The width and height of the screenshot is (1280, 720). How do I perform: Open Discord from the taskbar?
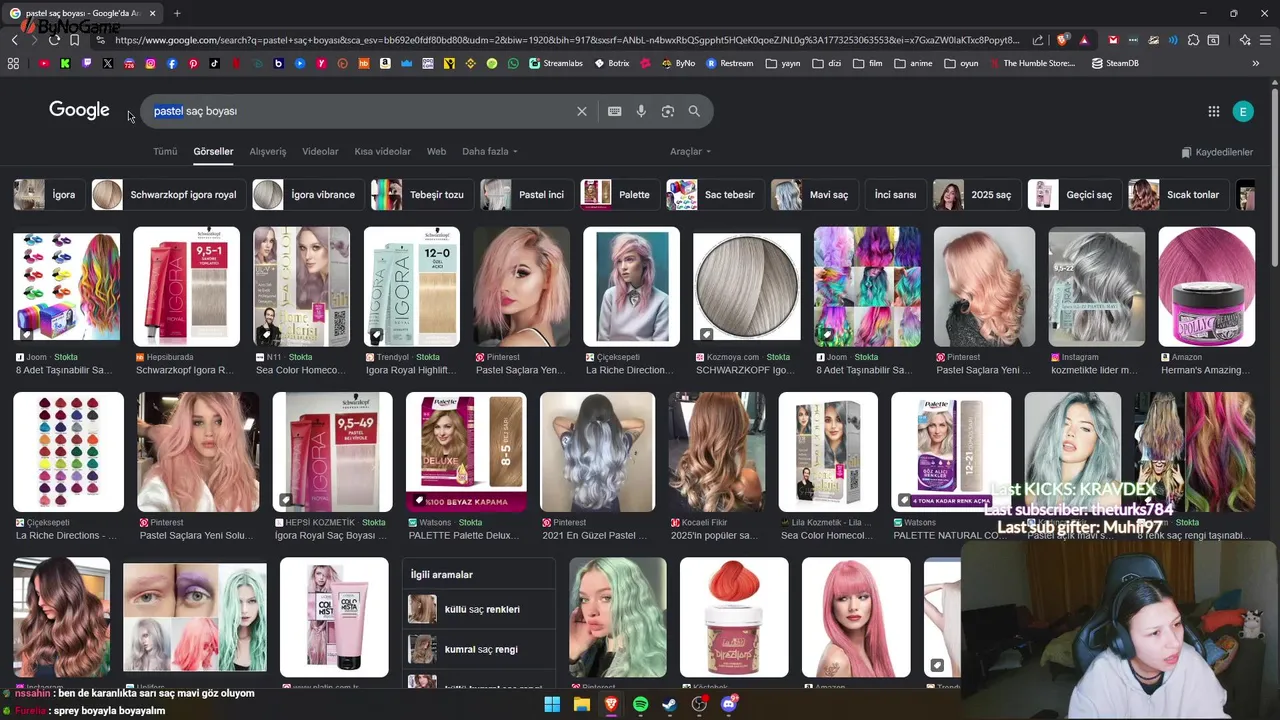tap(729, 704)
